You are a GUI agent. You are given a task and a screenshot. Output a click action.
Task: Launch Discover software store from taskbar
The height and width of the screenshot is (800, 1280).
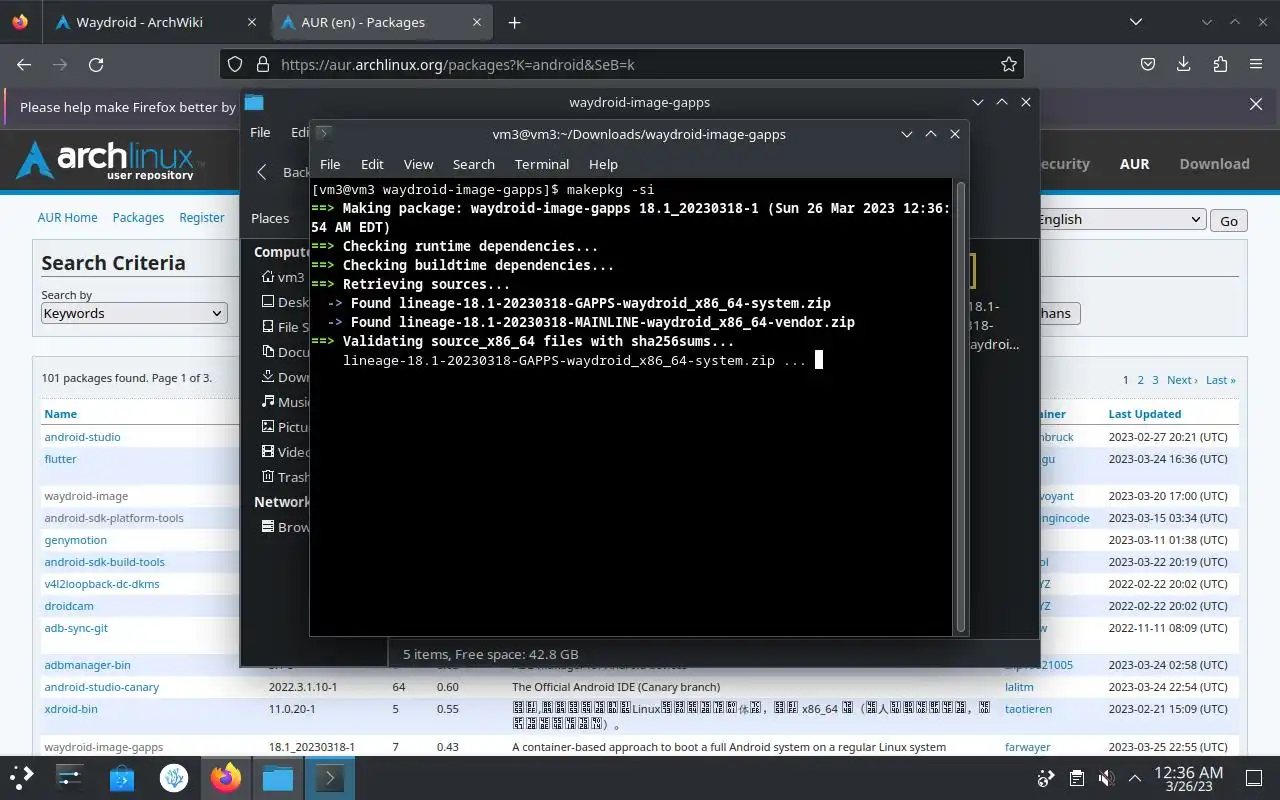122,777
